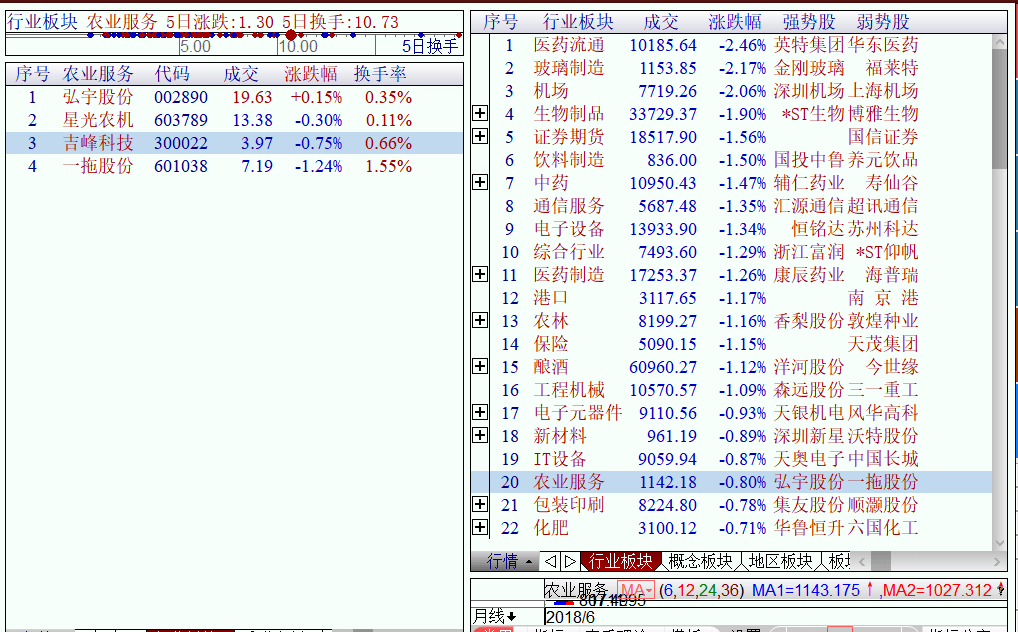
Task: Click the 行业板块 column header in sector list
Action: (578, 22)
